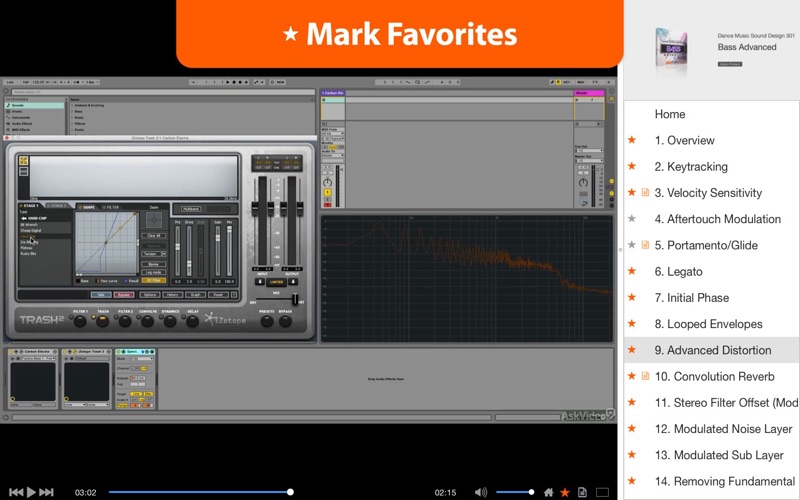Viewport: 800px width, 500px height.
Task: Open History in Trash 2
Action: click(172, 295)
